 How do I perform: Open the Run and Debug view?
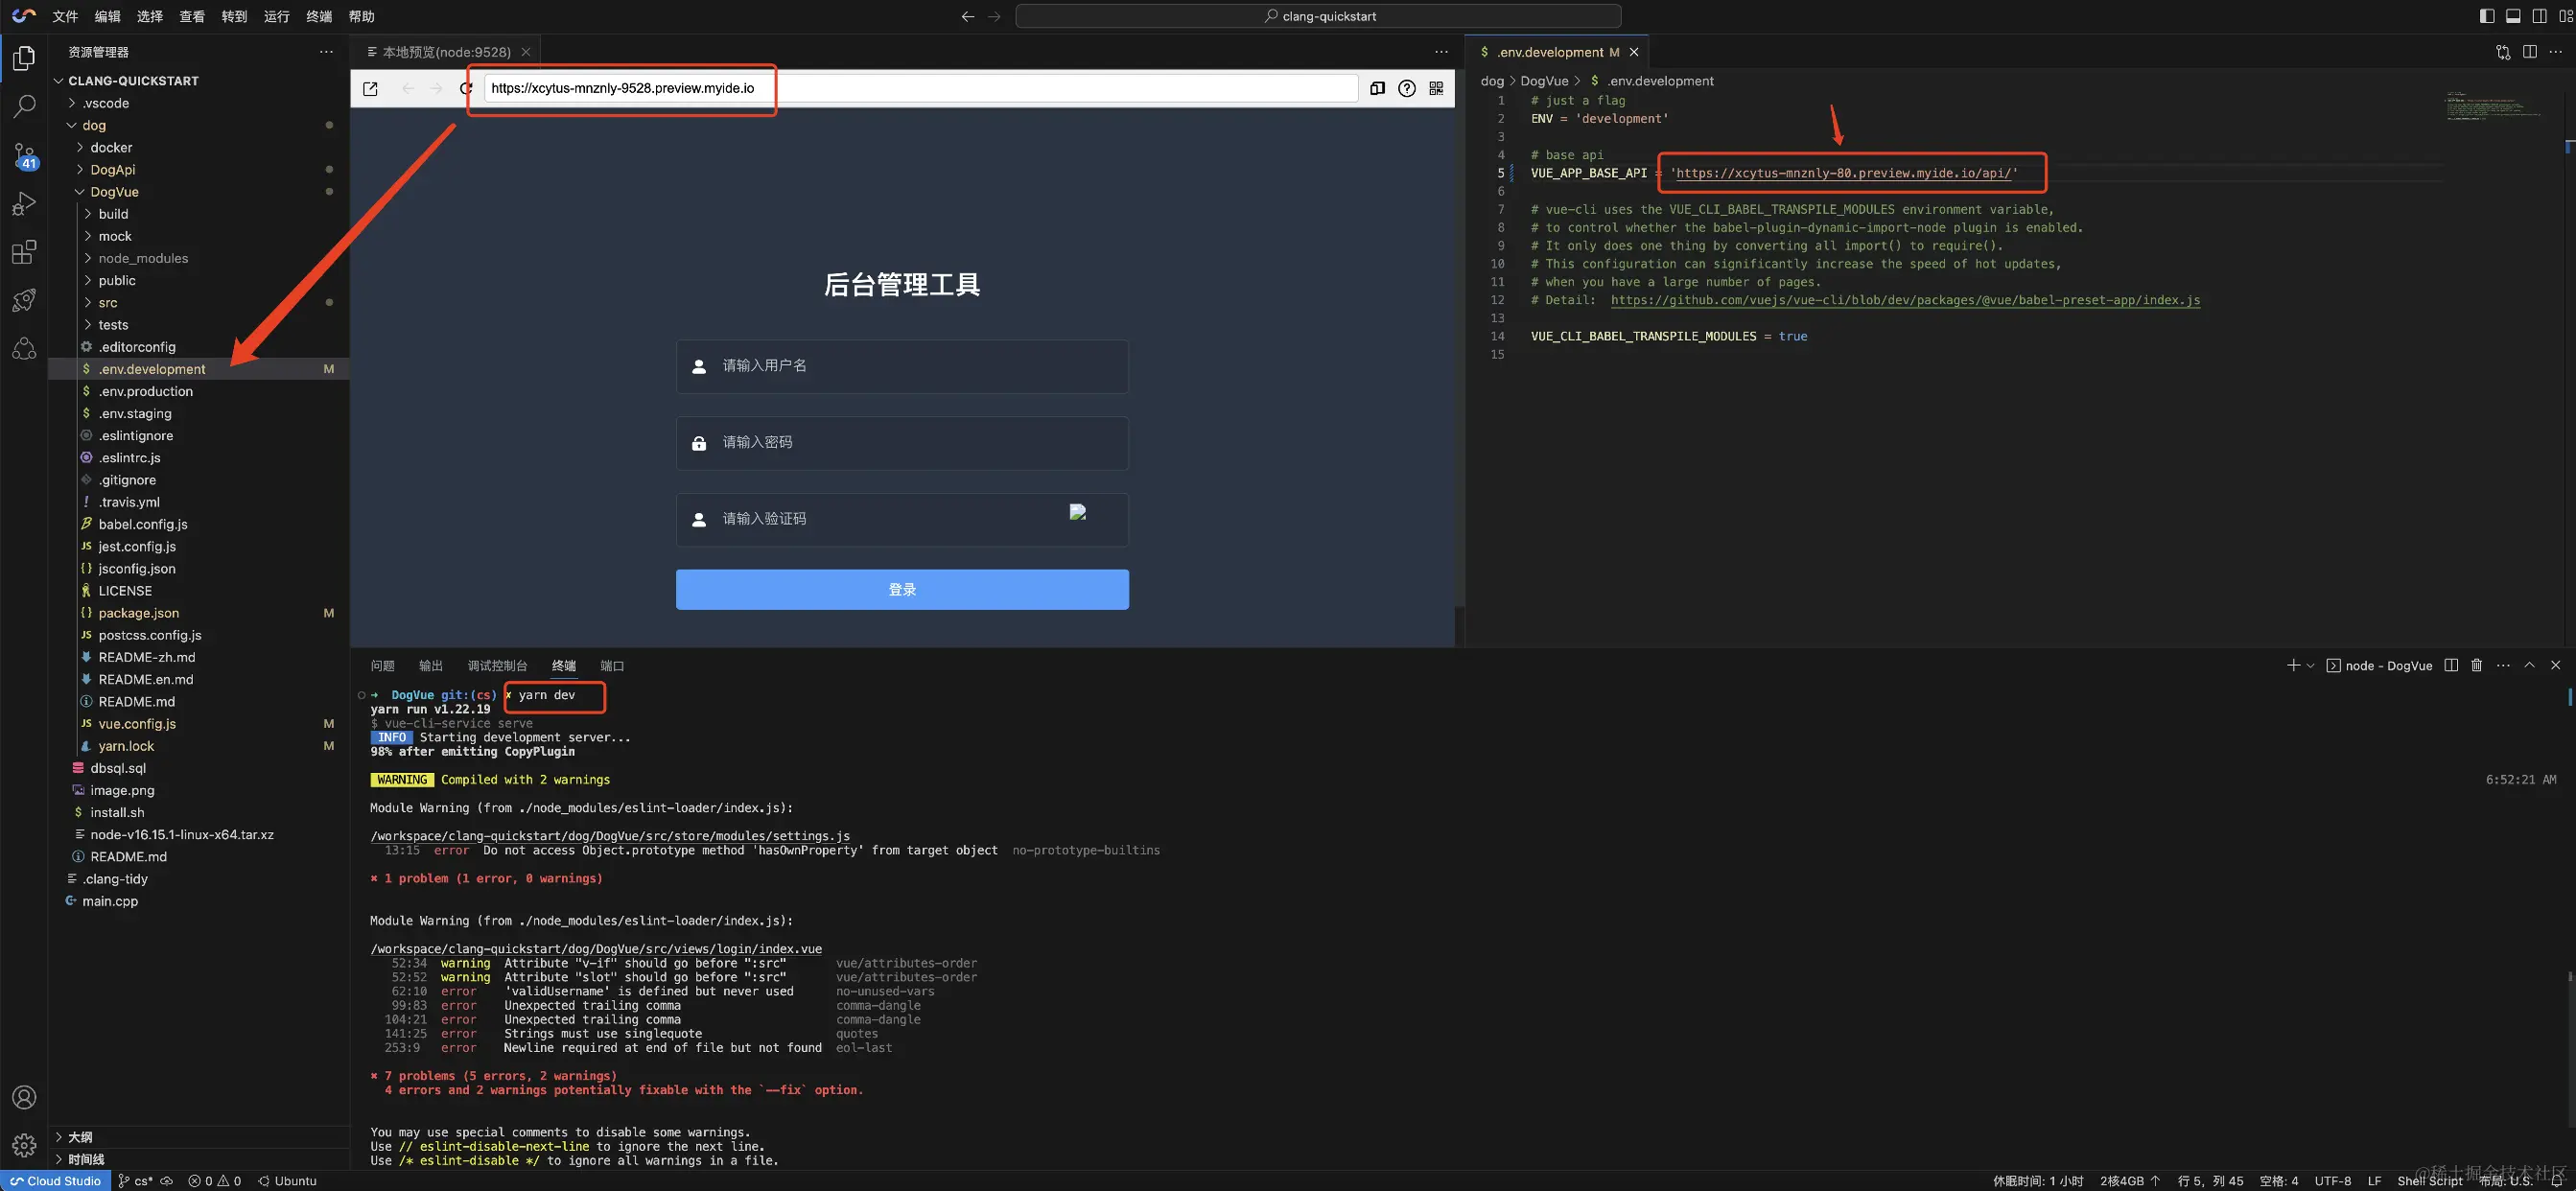[24, 204]
